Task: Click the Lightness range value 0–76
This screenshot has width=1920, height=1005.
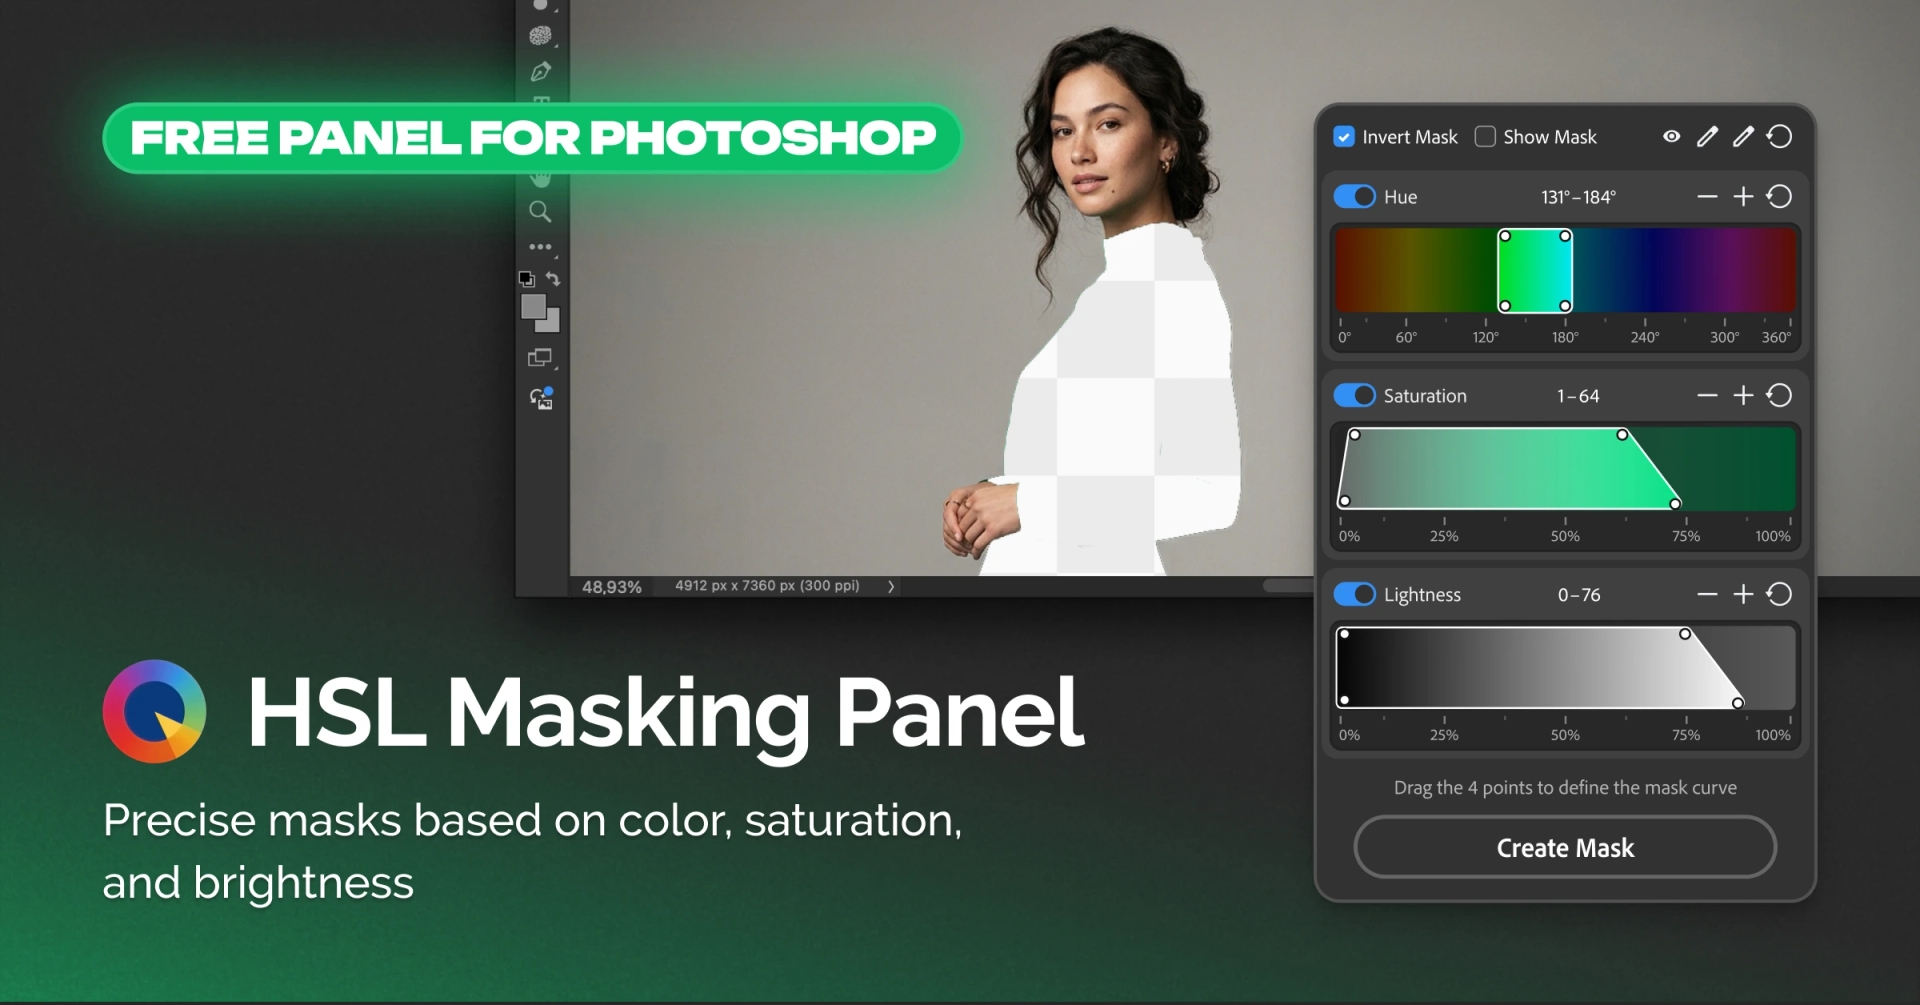Action: point(1579,595)
